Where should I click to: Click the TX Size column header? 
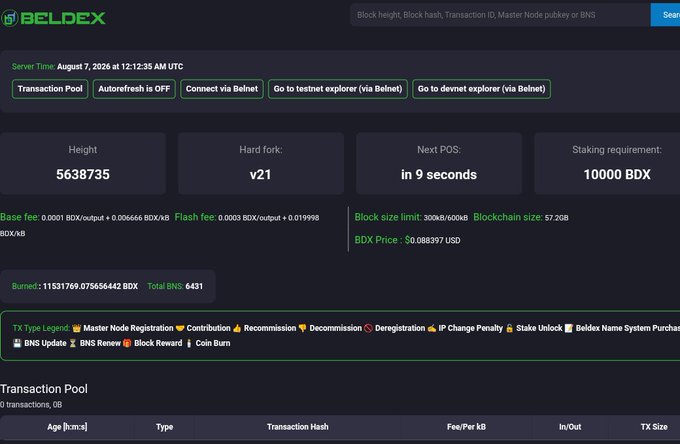pyautogui.click(x=654, y=427)
